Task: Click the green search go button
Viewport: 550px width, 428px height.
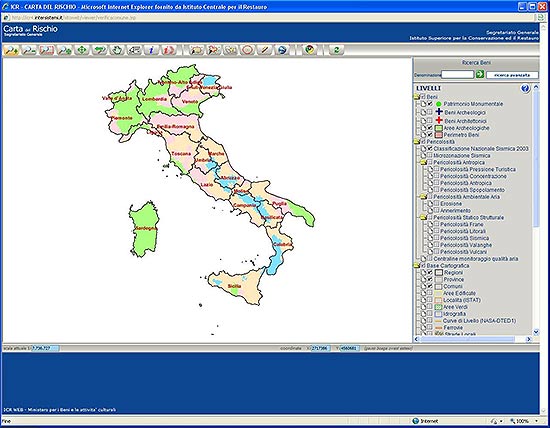Action: click(479, 74)
